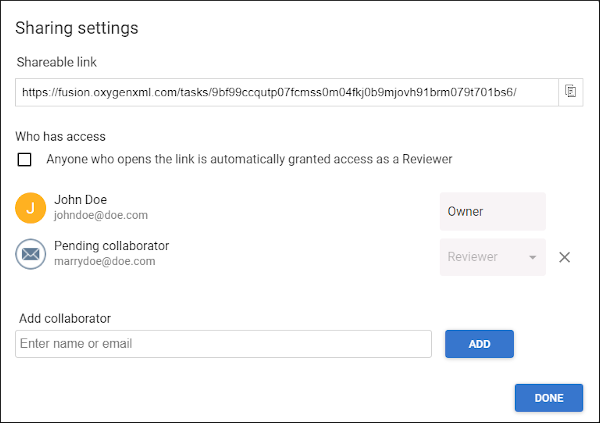The image size is (600, 423).
Task: Click the dropdown arrow next to Reviewer
Action: click(532, 257)
